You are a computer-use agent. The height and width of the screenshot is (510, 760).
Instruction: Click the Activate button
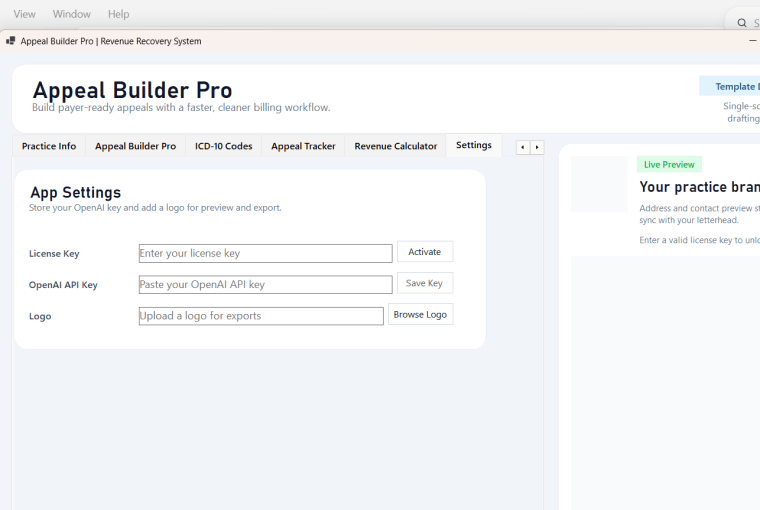(425, 252)
